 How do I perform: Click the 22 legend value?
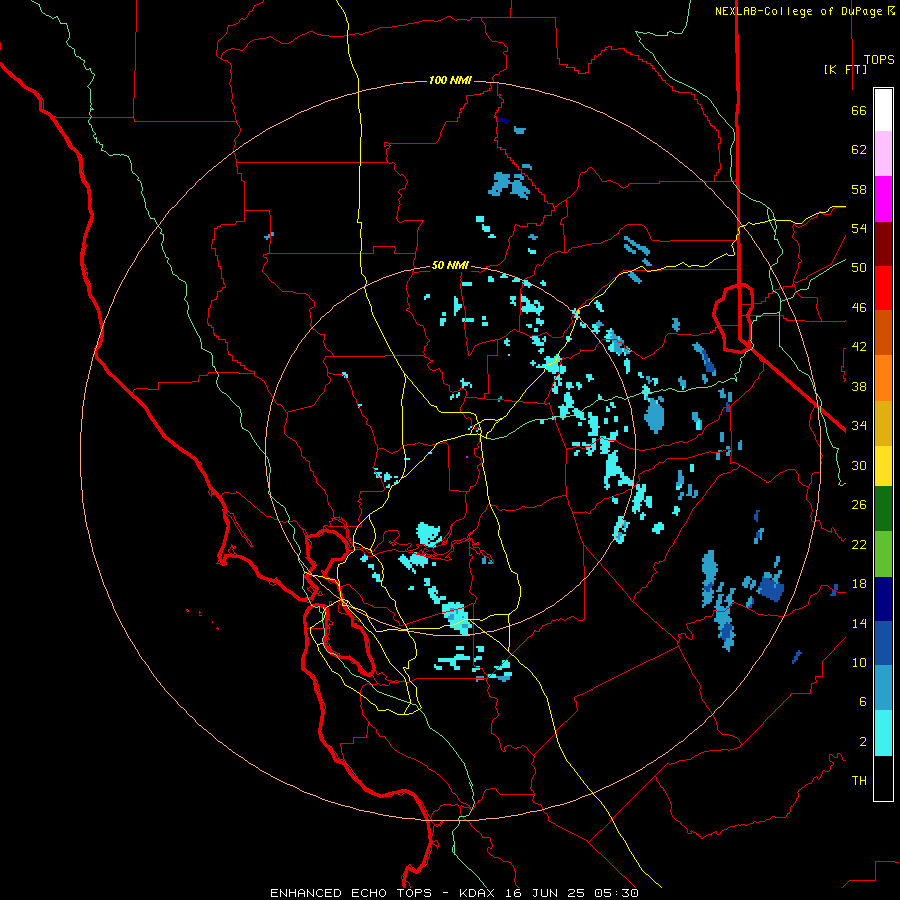pyautogui.click(x=859, y=545)
